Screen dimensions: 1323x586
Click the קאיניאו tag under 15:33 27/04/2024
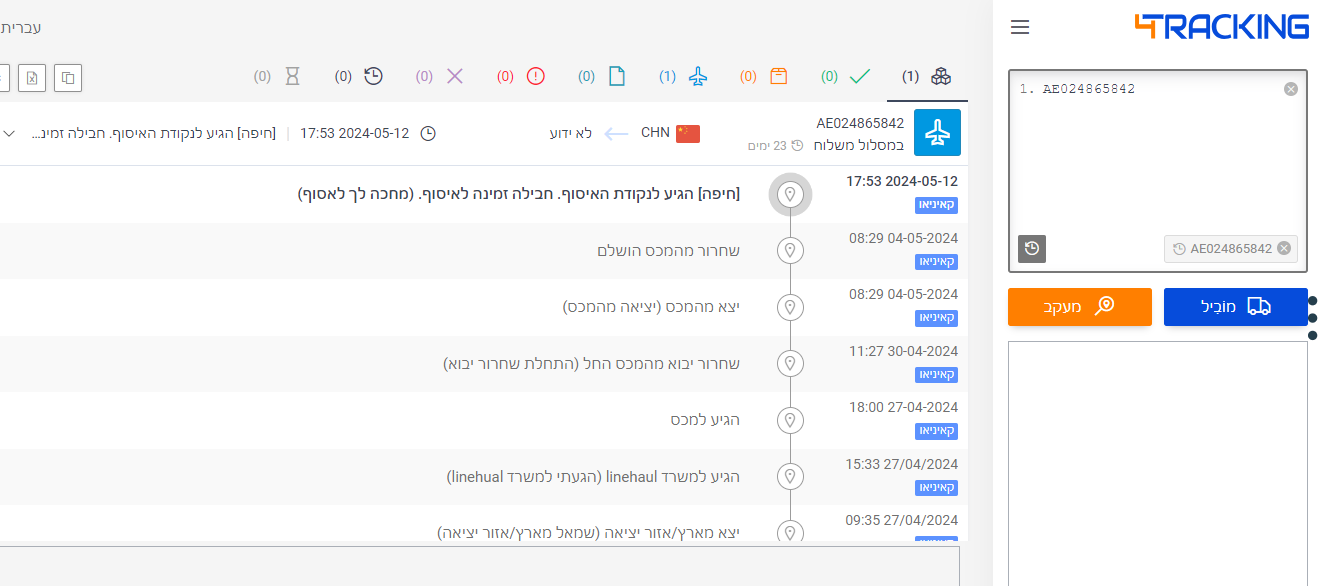[937, 487]
